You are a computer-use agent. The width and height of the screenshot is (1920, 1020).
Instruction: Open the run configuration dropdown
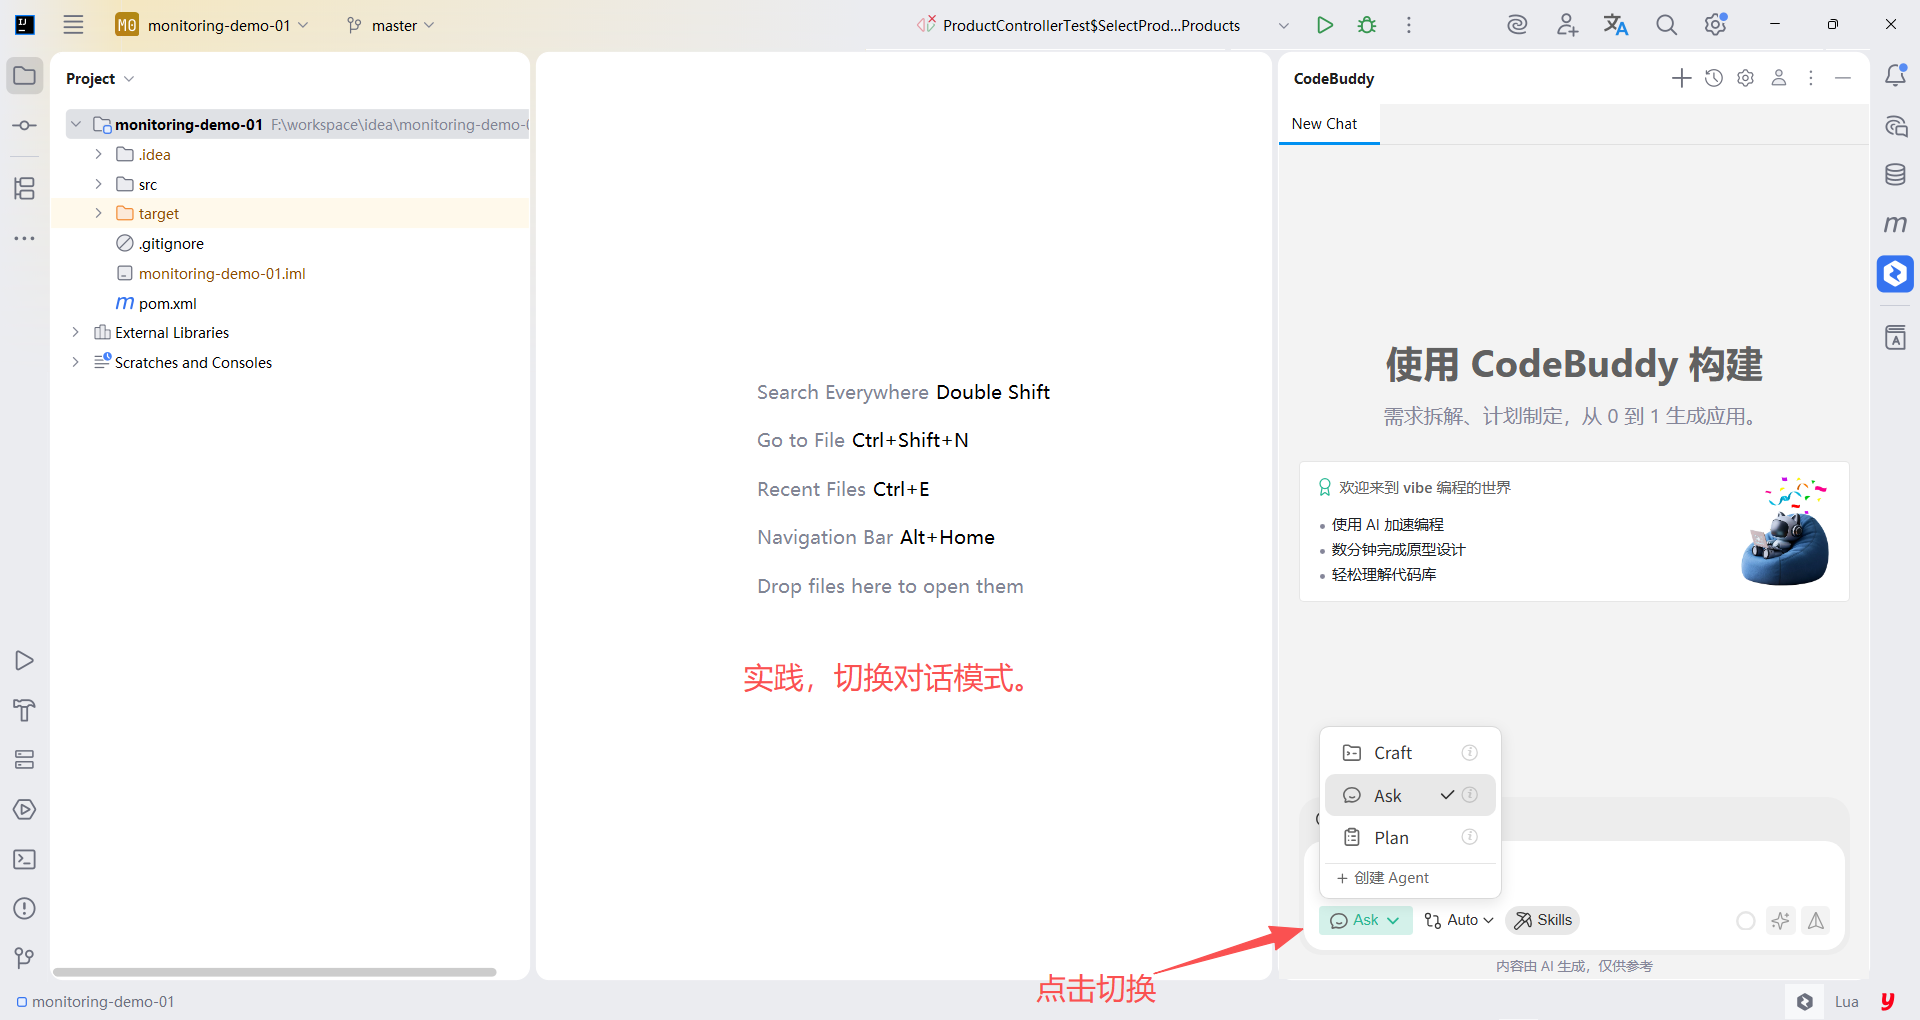pyautogui.click(x=1284, y=25)
